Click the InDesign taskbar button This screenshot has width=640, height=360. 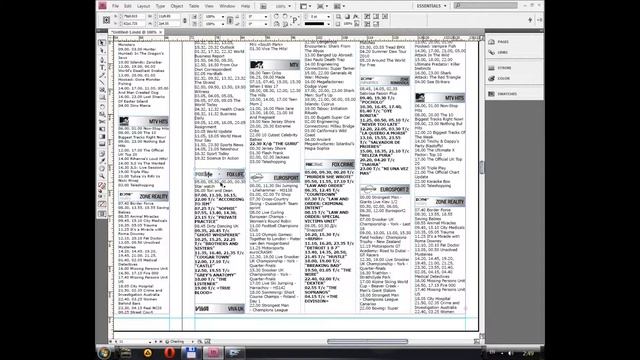[213, 353]
